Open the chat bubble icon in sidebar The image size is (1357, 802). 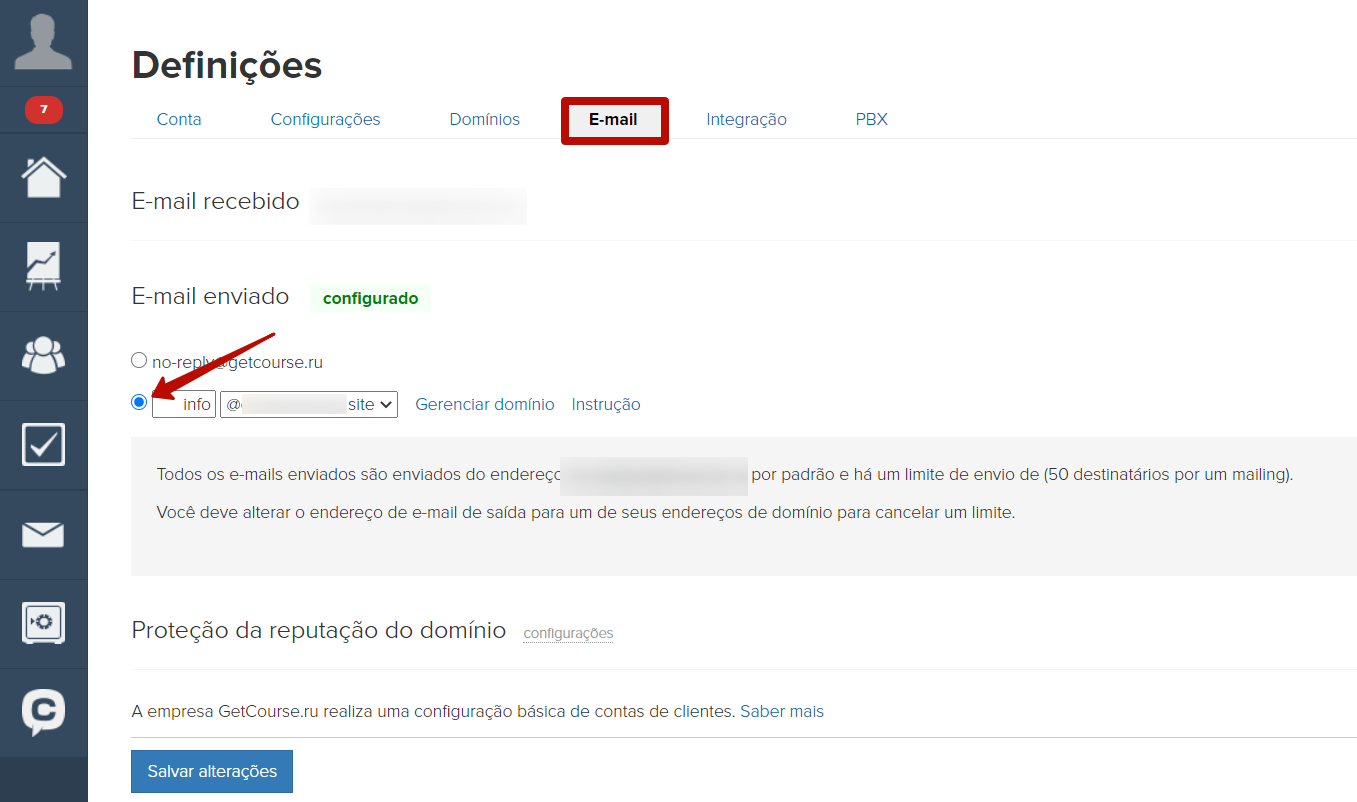[x=43, y=712]
